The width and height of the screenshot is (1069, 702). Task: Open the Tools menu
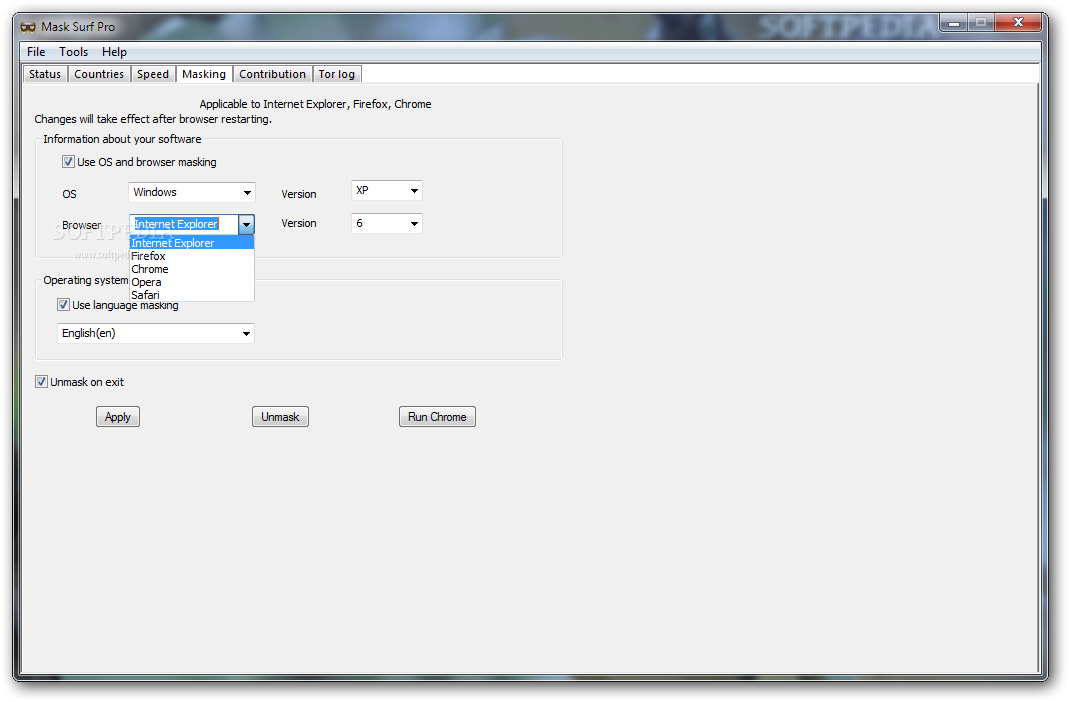pos(74,52)
